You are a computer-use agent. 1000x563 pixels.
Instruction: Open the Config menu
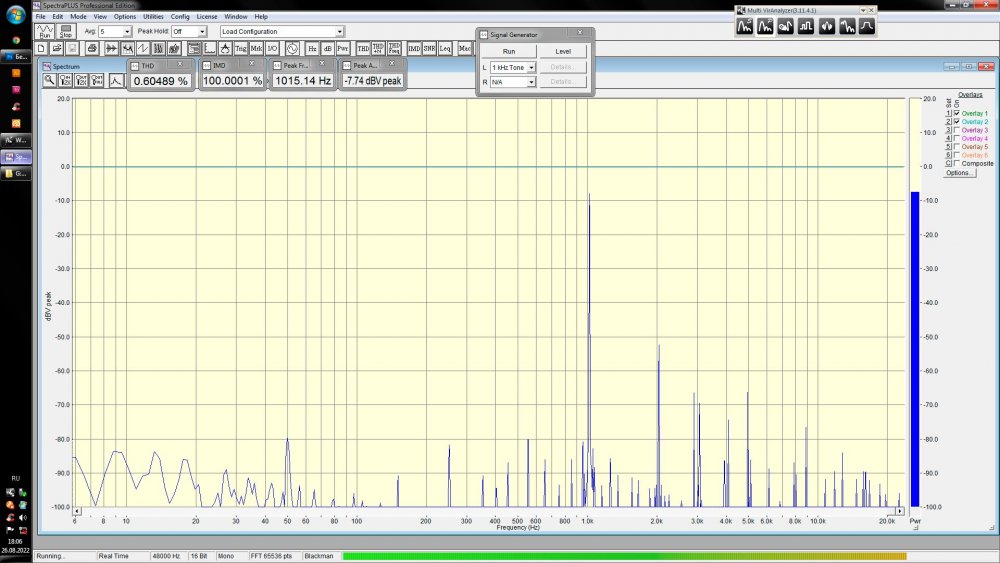click(180, 17)
